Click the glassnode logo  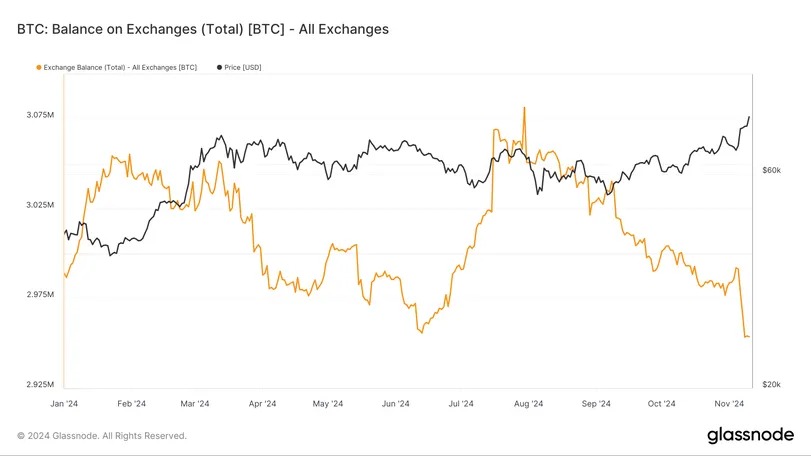point(750,435)
